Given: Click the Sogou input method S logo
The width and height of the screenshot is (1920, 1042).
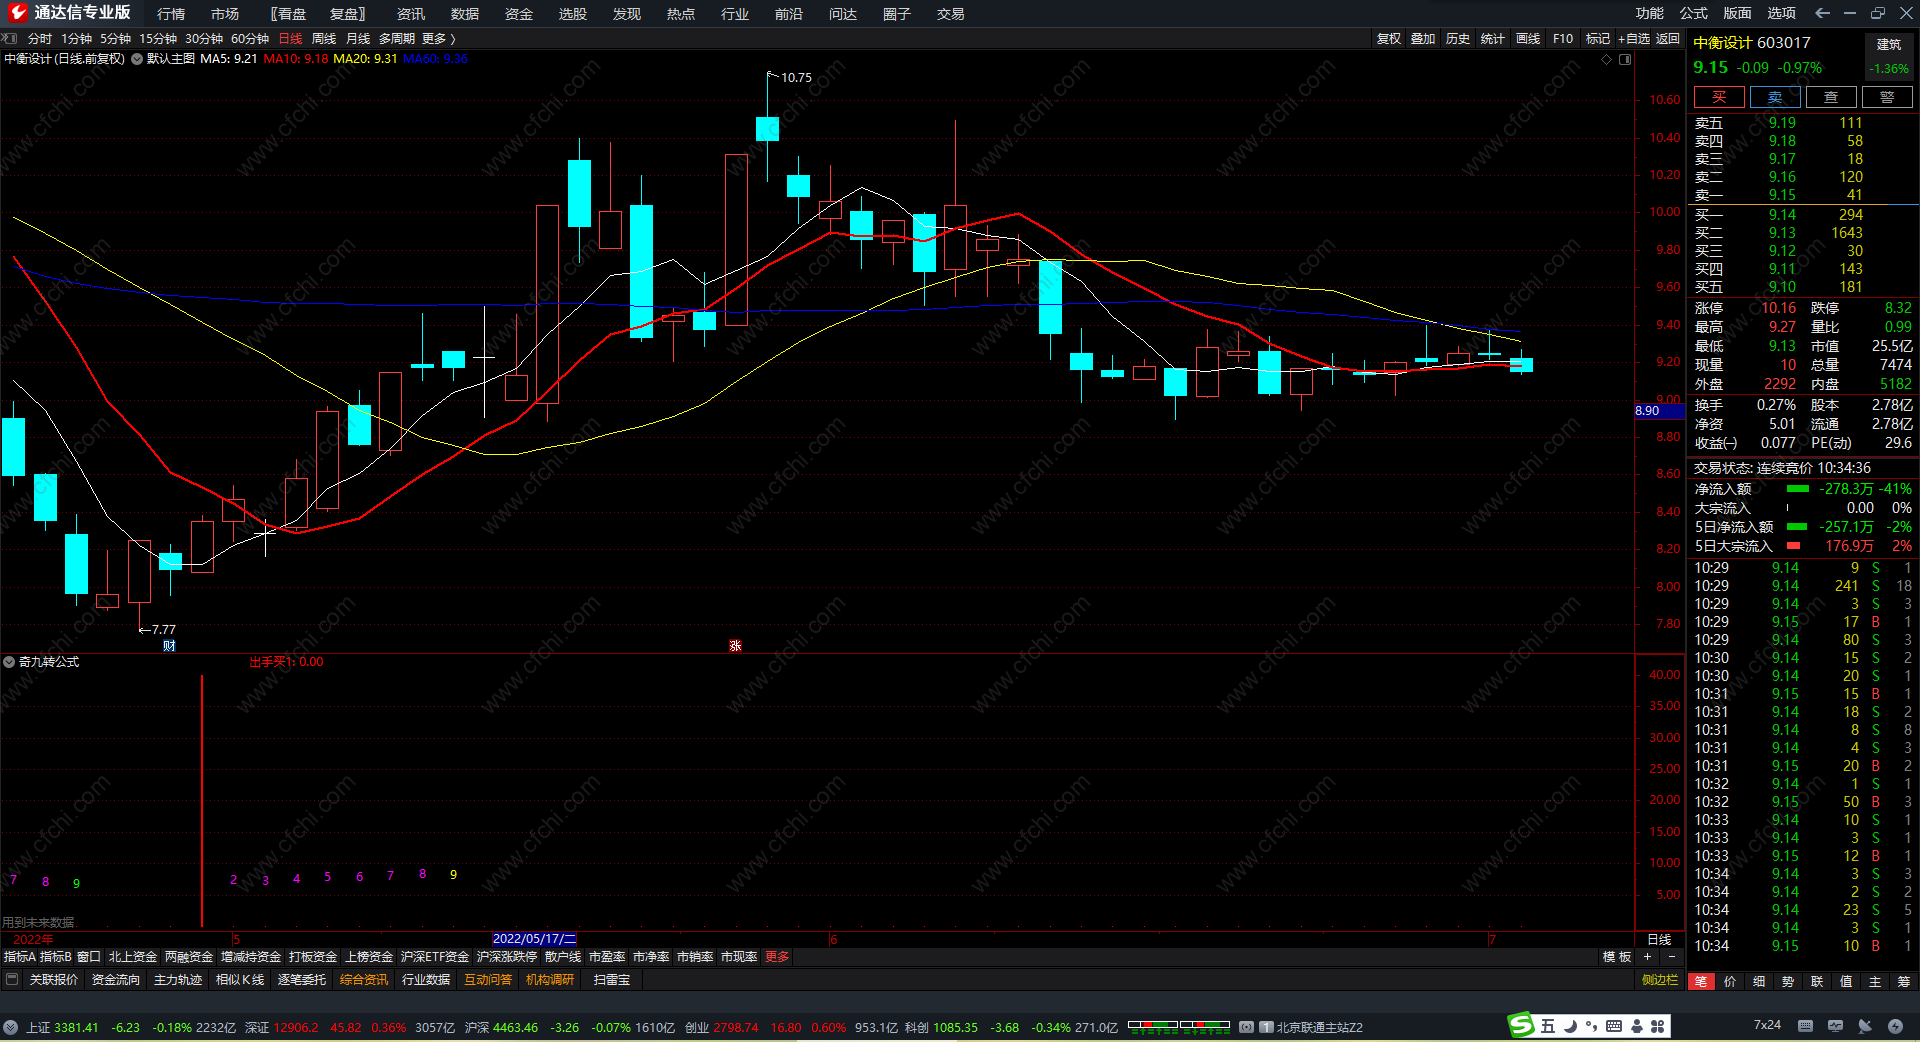Looking at the screenshot, I should pos(1521,1025).
